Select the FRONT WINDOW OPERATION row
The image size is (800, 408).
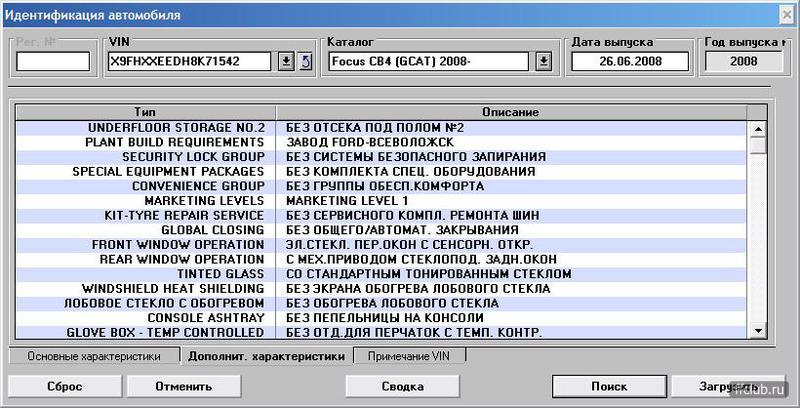381,245
